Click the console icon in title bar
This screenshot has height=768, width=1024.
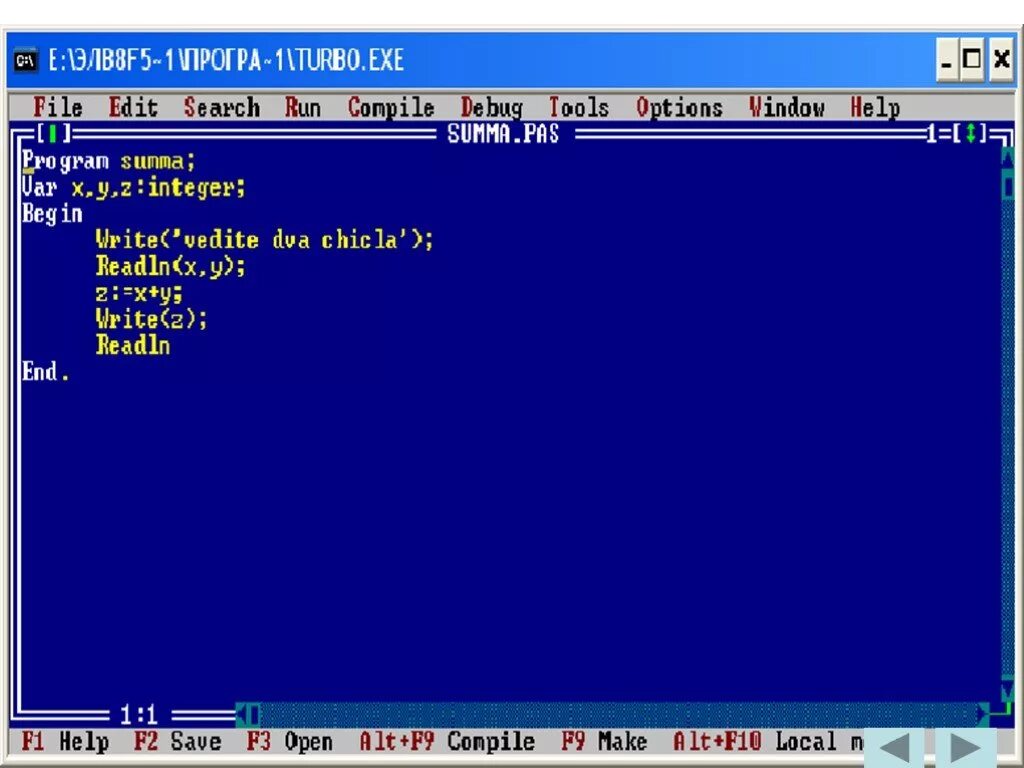25,61
